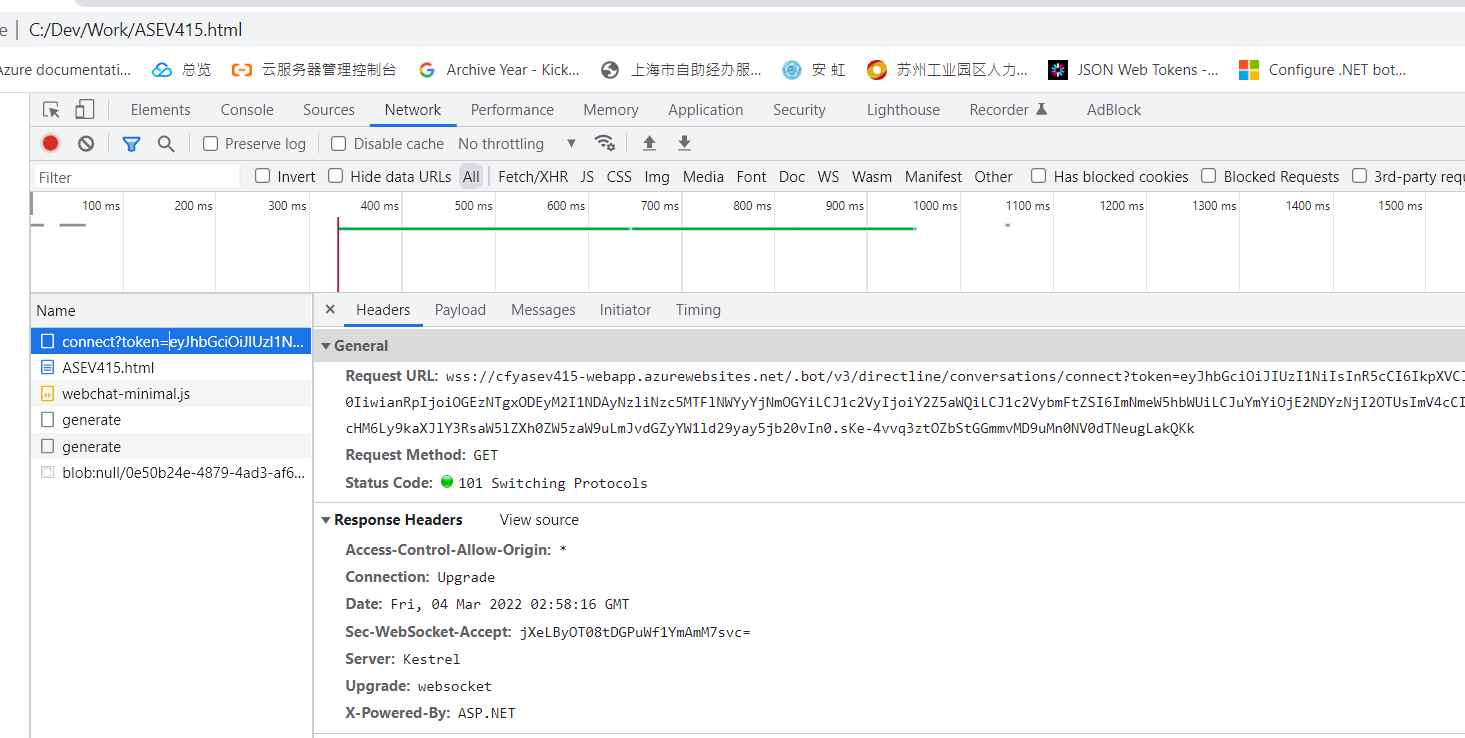Enable Preserve log
Screen dimensions: 1465x738
coord(209,143)
